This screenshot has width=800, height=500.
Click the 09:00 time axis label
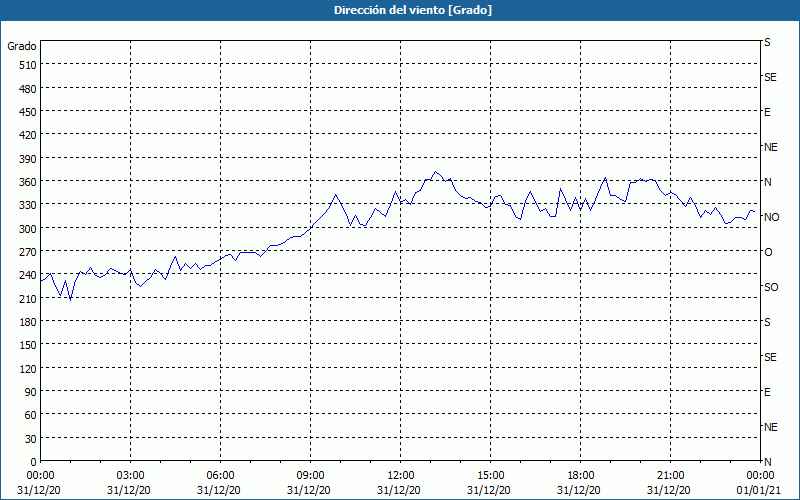[x=311, y=476]
